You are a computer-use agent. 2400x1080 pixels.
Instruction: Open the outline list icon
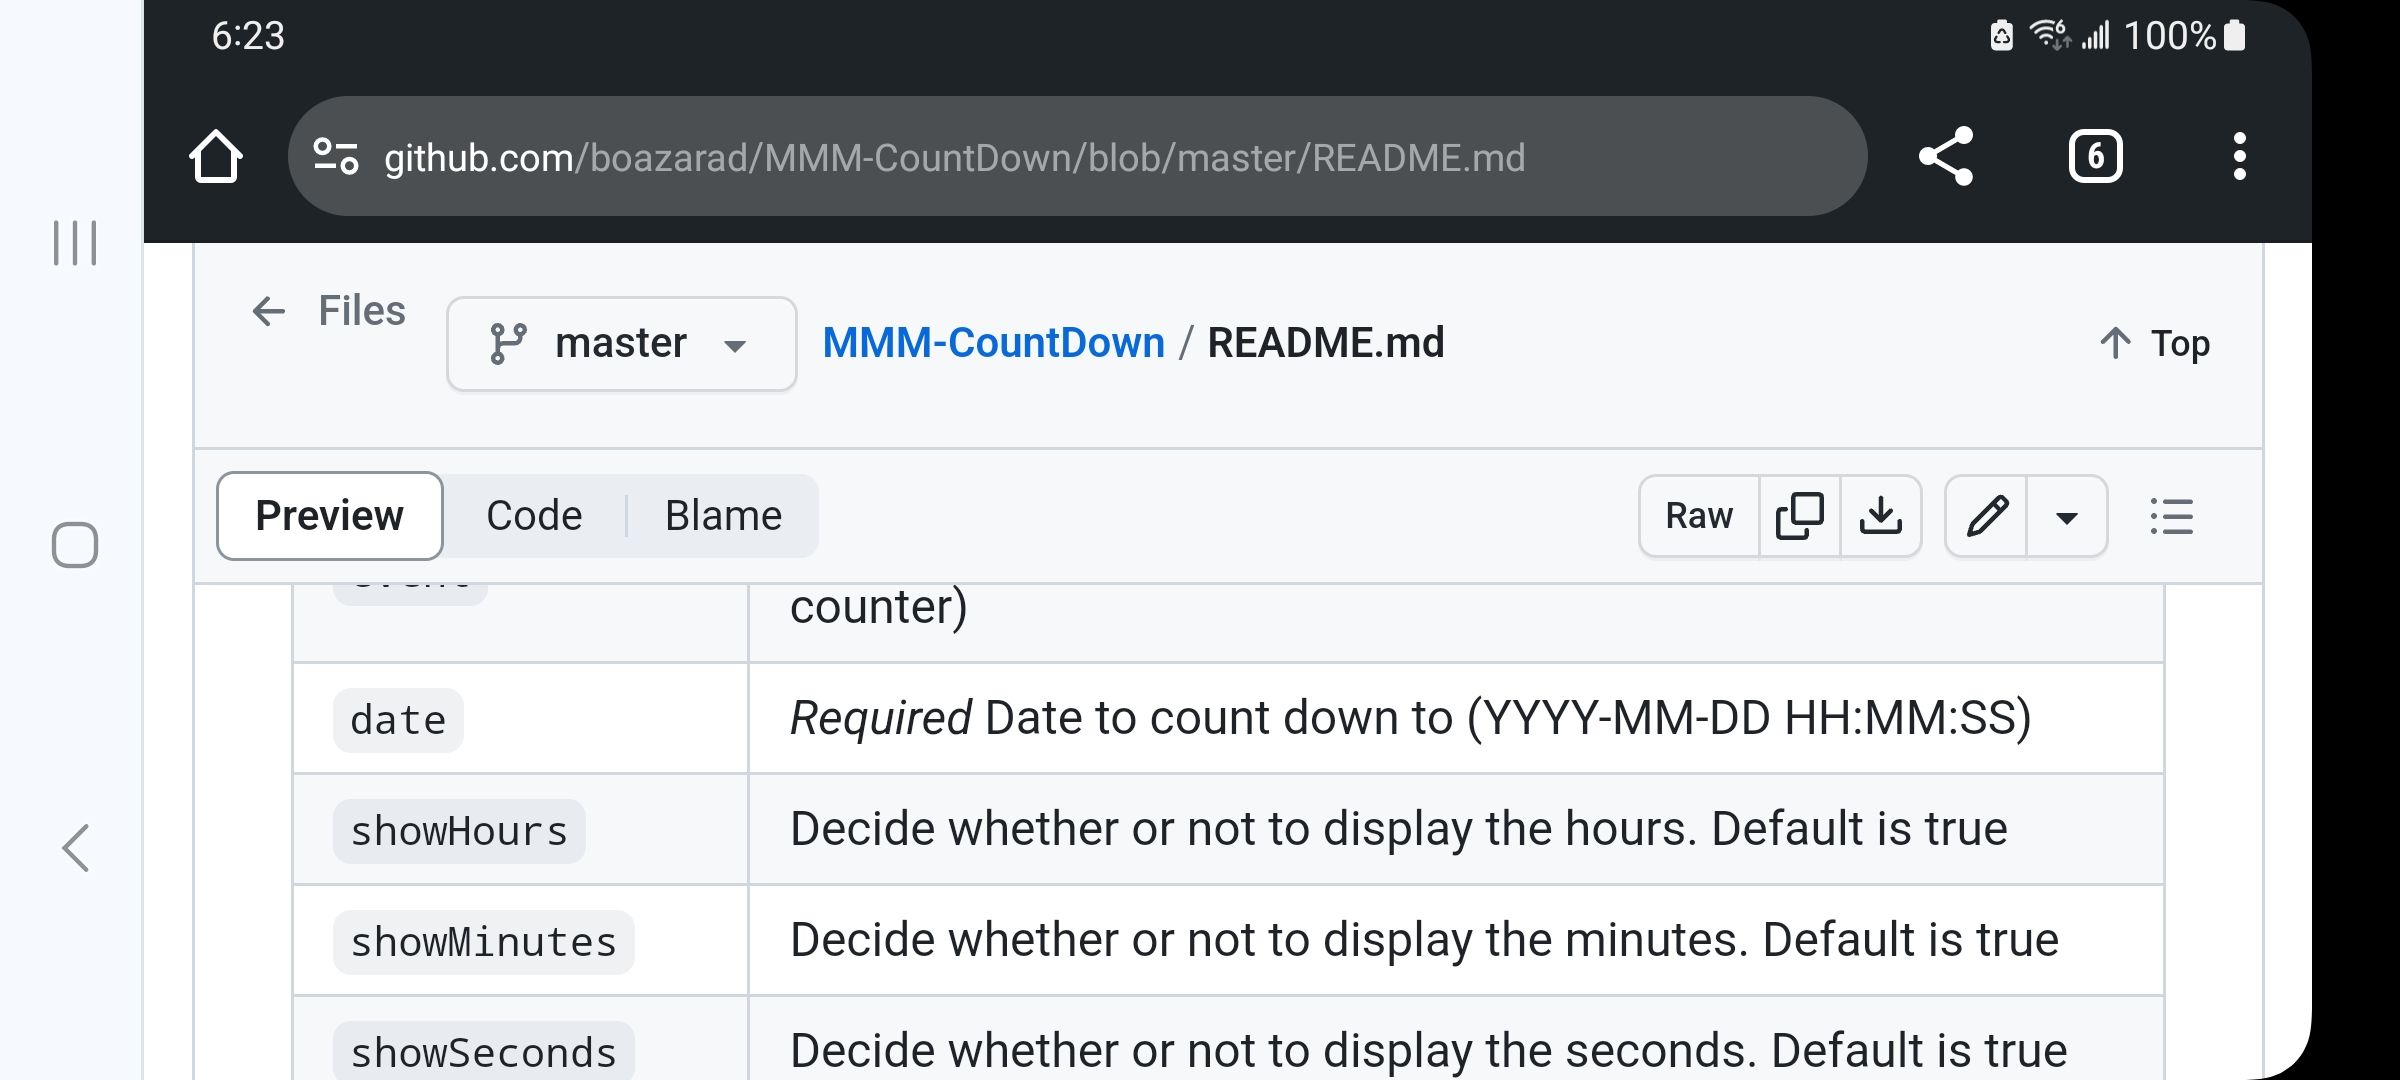(2171, 516)
